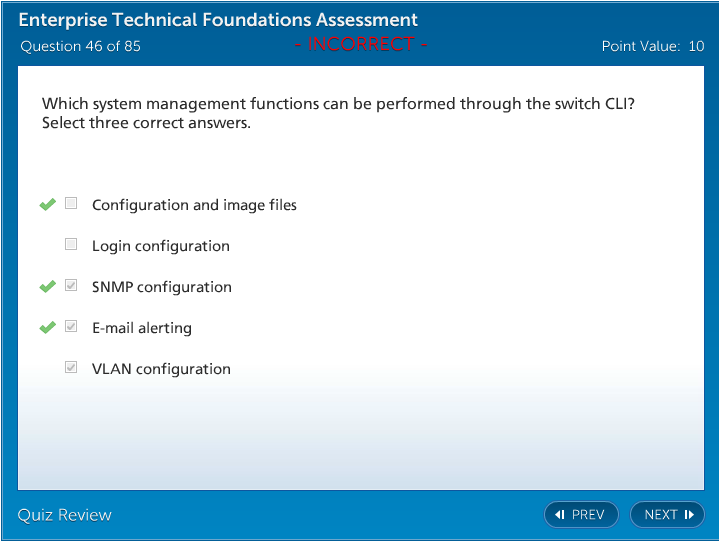Screen dimensions: 719x541
Task: Click the green checkmark beside Configuration and image files
Action: coord(47,205)
